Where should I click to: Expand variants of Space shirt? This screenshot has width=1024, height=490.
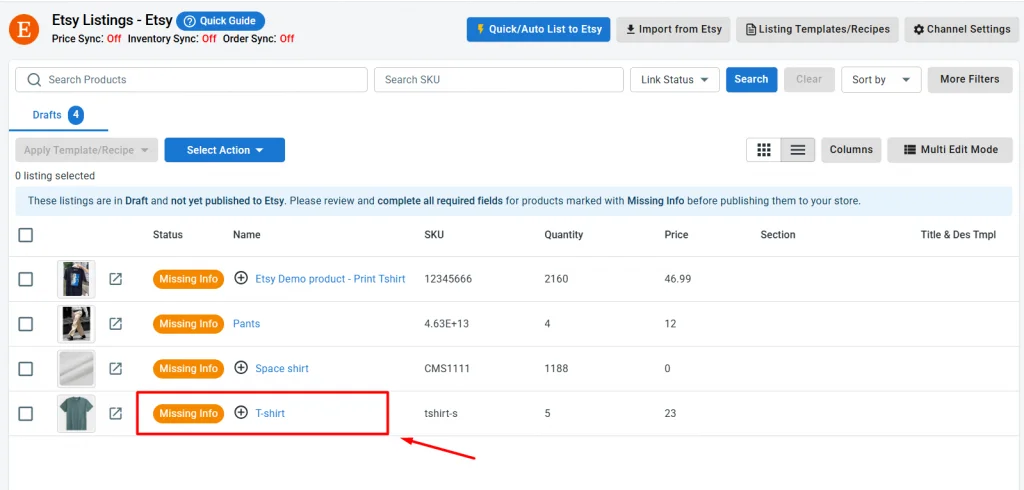click(241, 368)
